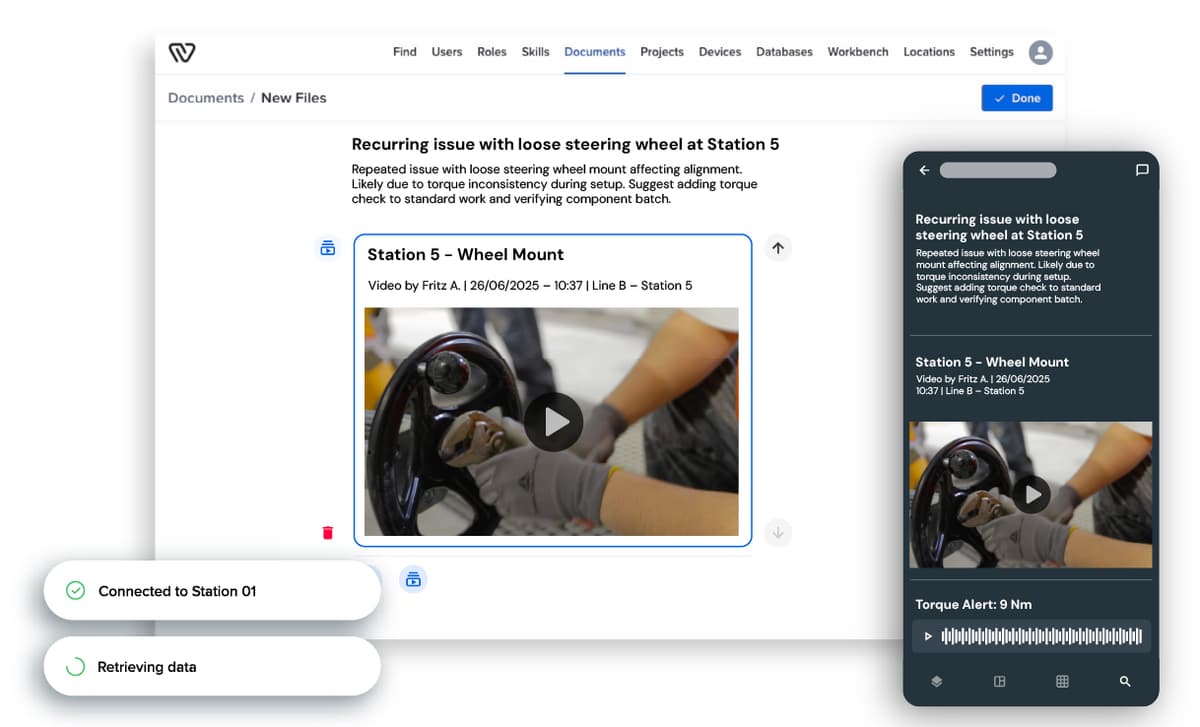Open the user profile avatar icon
Image resolution: width=1200 pixels, height=727 pixels.
[x=1040, y=52]
